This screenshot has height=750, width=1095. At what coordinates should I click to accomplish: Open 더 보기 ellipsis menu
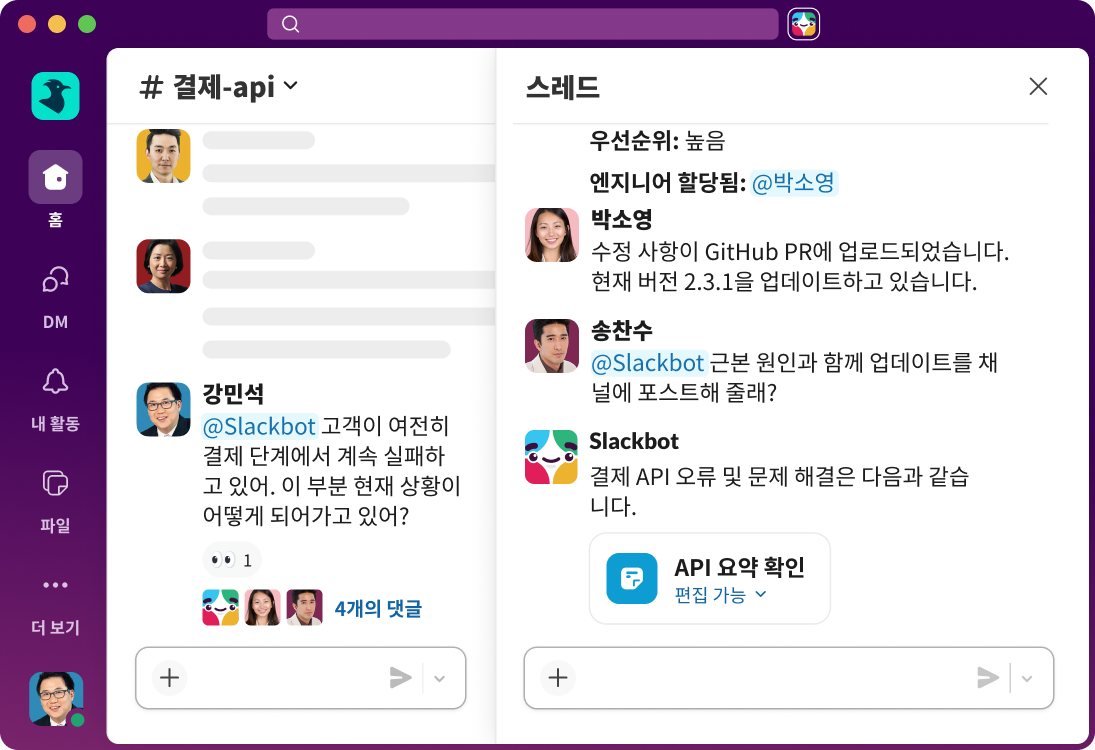pyautogui.click(x=55, y=585)
